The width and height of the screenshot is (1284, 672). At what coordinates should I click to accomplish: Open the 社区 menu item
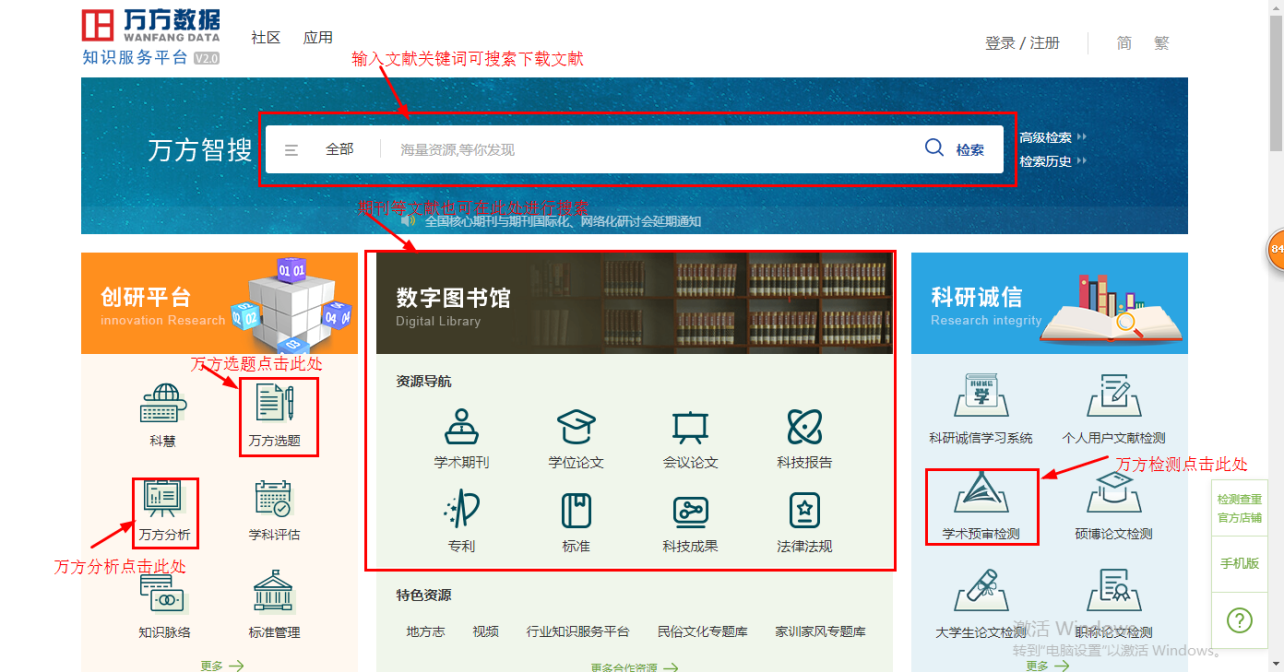[x=266, y=37]
